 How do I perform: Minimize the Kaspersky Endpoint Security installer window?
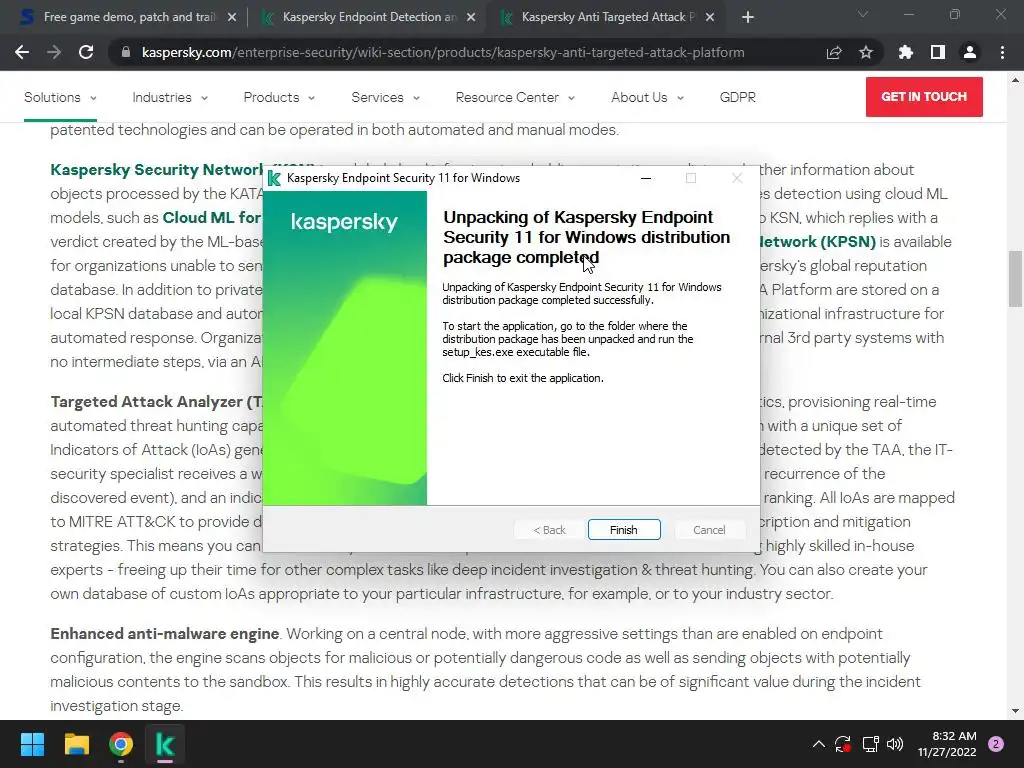(x=646, y=178)
